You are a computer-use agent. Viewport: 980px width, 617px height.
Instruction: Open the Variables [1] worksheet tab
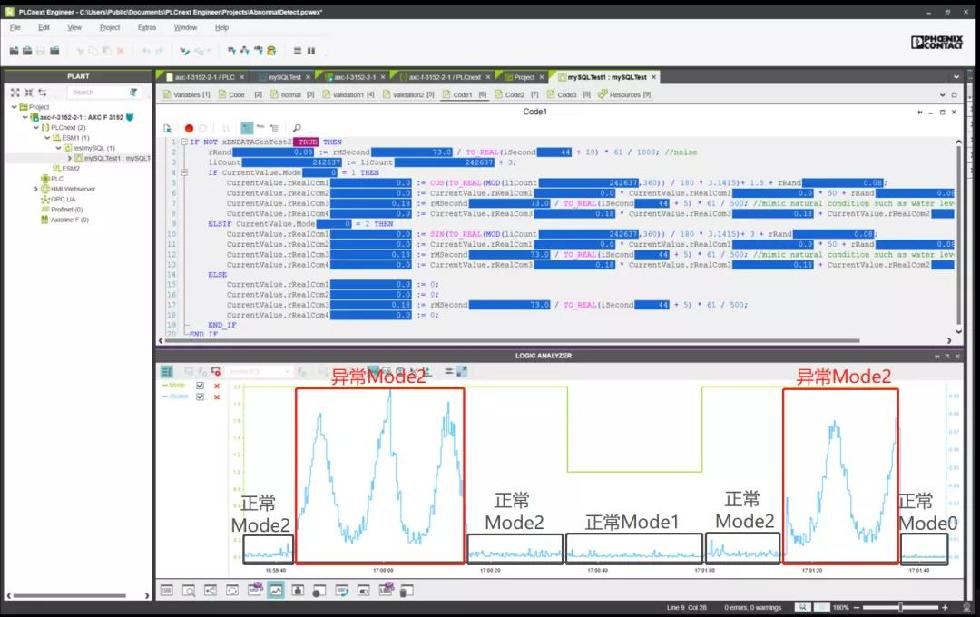pos(187,94)
